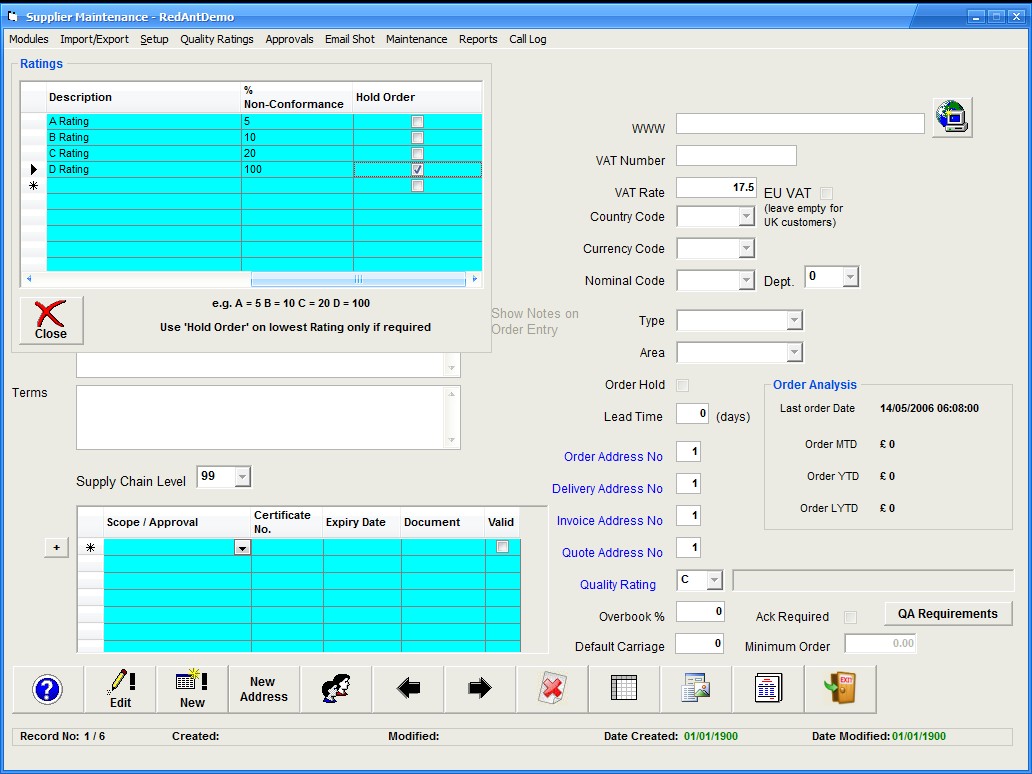1032x774 pixels.
Task: Create a new supplier record with New
Action: [x=192, y=689]
